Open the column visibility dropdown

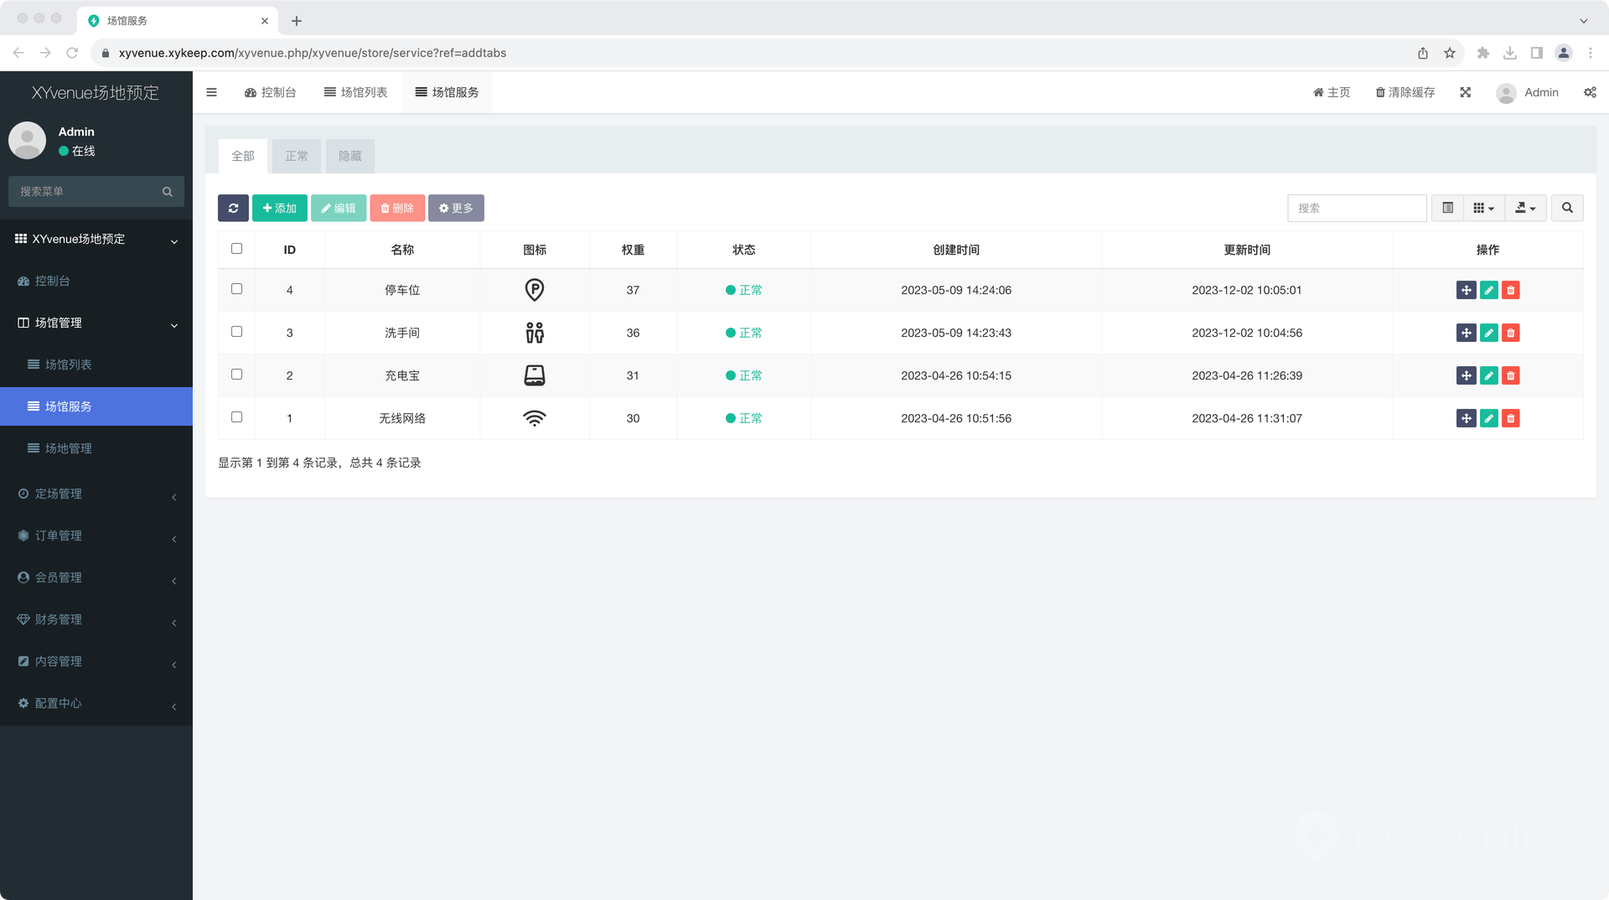click(1483, 208)
